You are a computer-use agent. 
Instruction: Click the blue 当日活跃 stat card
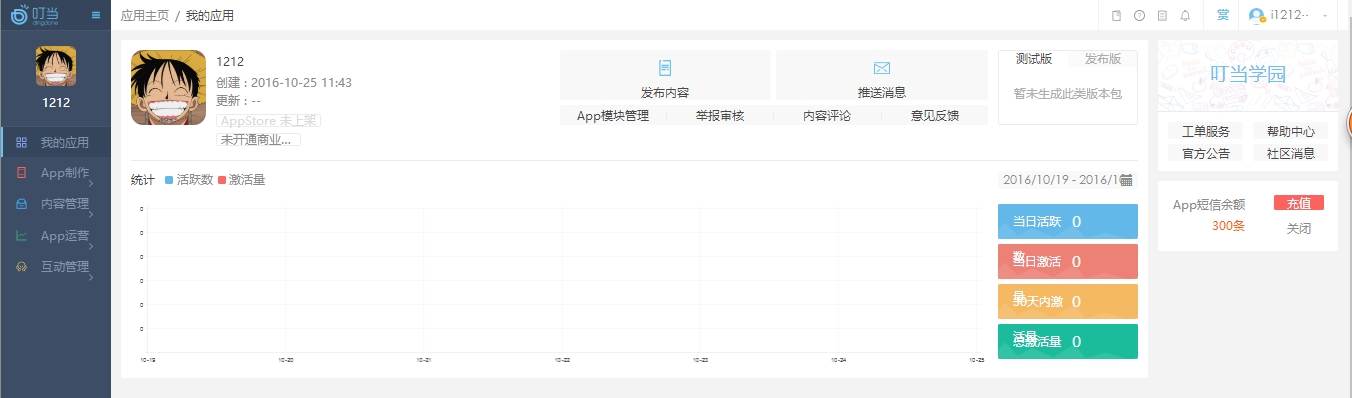(1068, 222)
